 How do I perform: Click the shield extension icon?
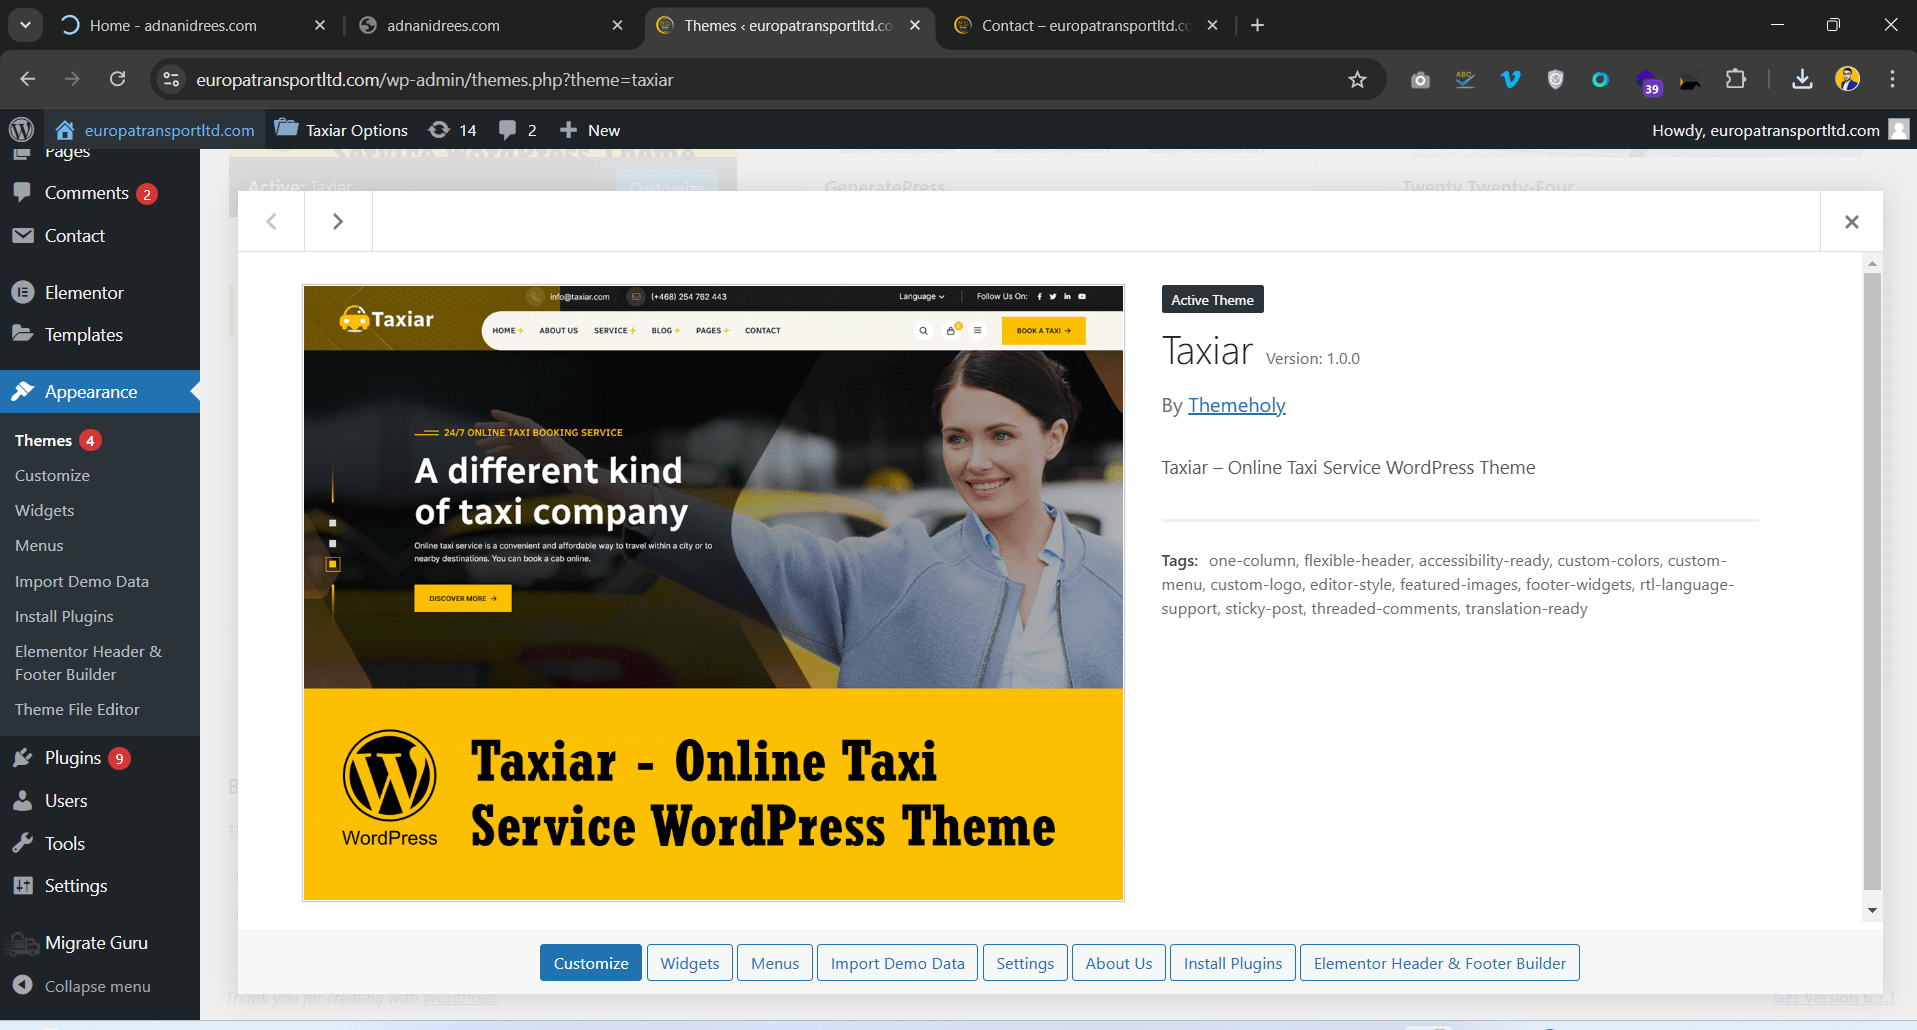[1555, 79]
